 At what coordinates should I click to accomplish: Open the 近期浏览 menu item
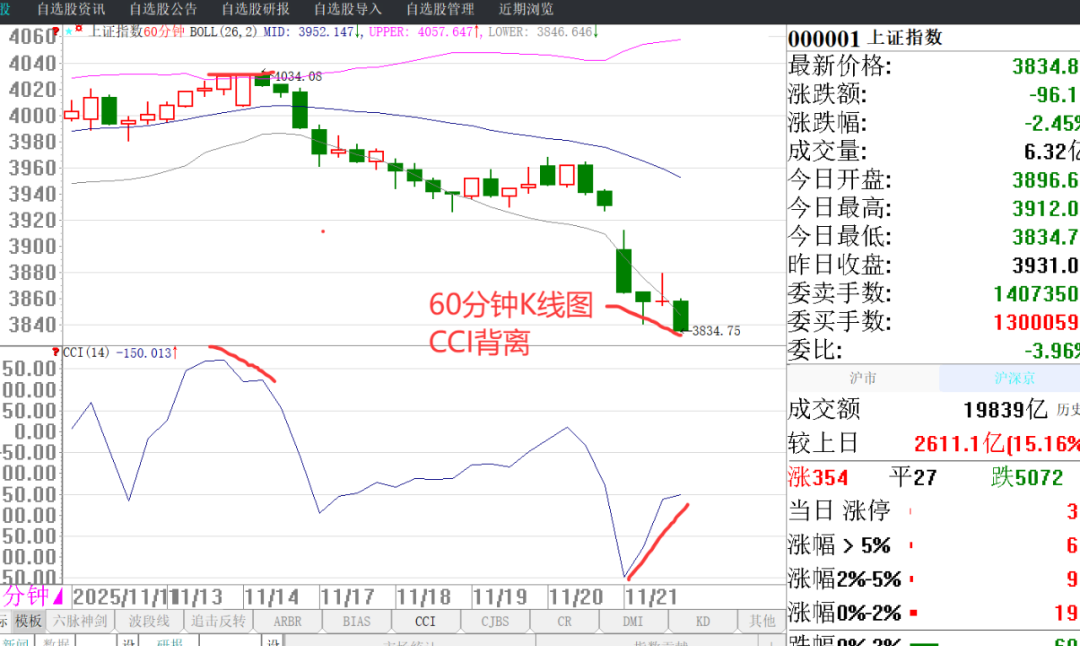(526, 9)
